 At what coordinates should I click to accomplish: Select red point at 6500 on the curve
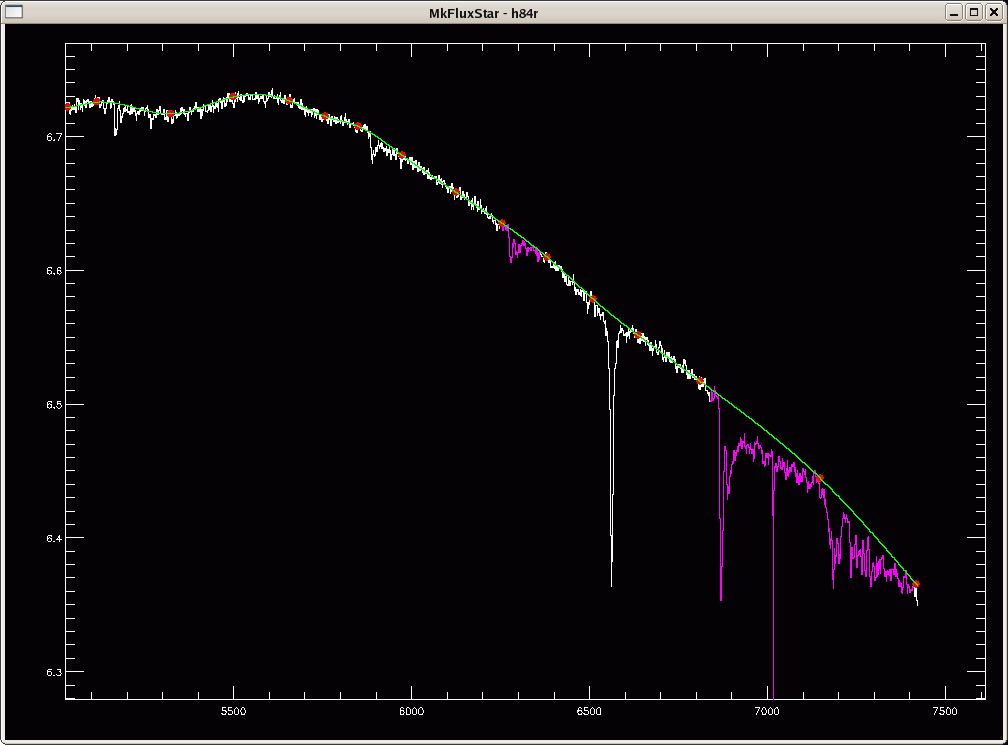[592, 298]
